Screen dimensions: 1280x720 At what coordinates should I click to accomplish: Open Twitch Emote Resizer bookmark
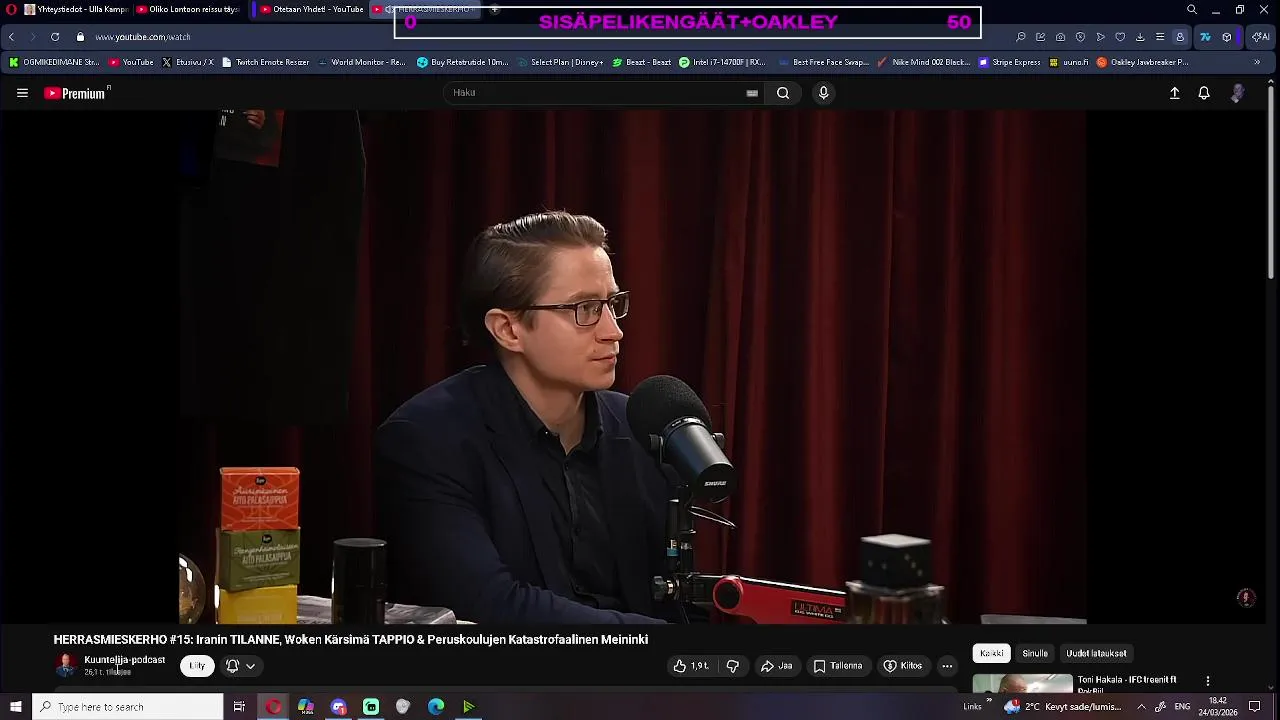265,62
